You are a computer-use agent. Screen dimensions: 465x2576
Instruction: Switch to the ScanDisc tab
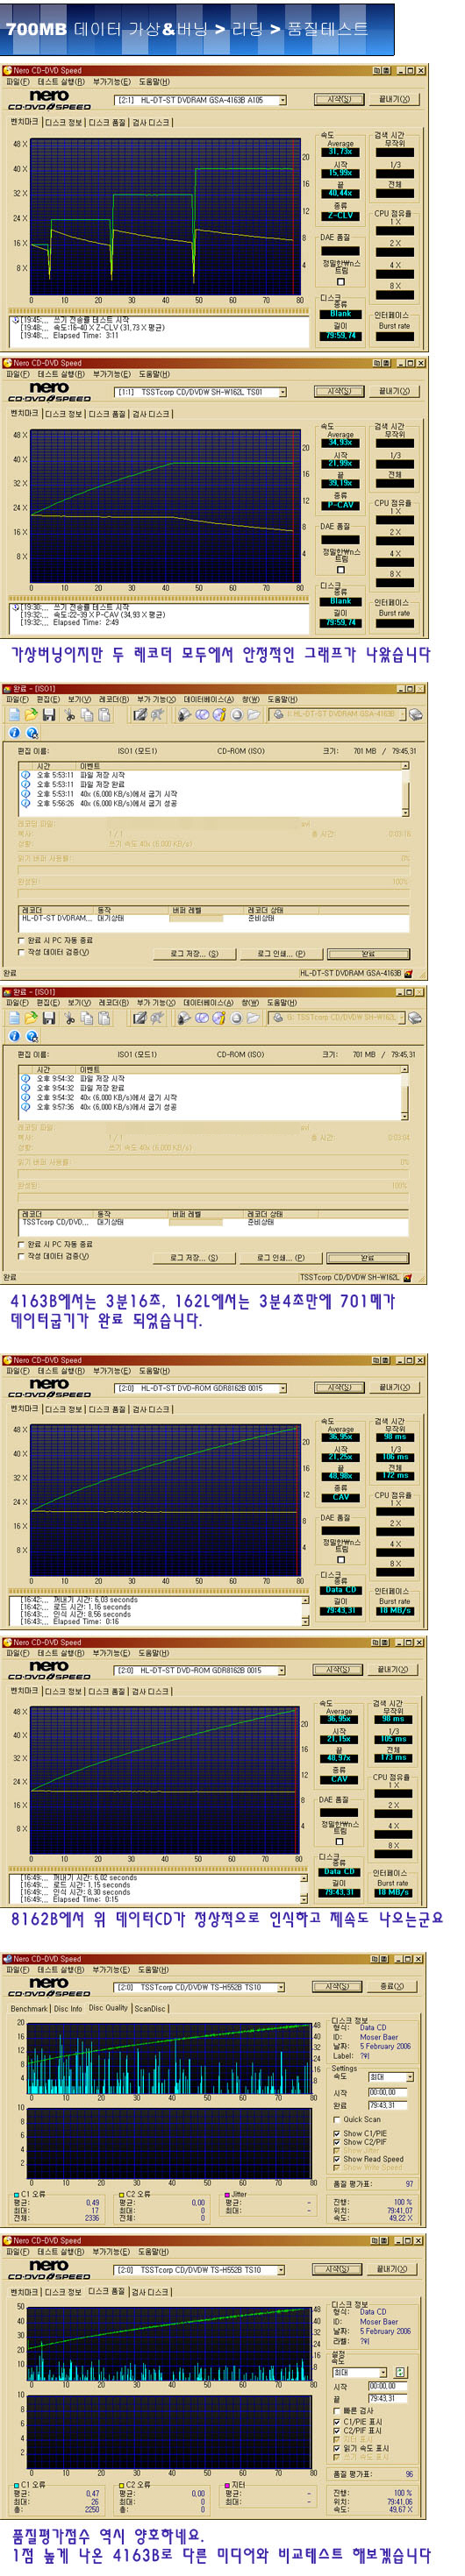click(150, 2008)
